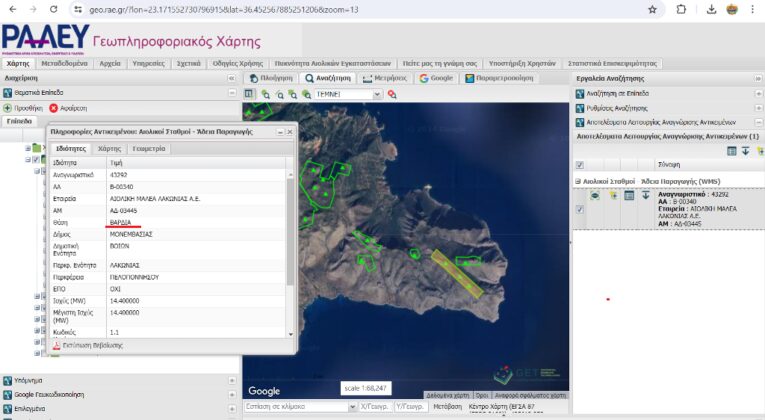The height and width of the screenshot is (420, 765).
Task: Open the Στατιστικά Επισκεψιμότητας tab
Action: 612,63
